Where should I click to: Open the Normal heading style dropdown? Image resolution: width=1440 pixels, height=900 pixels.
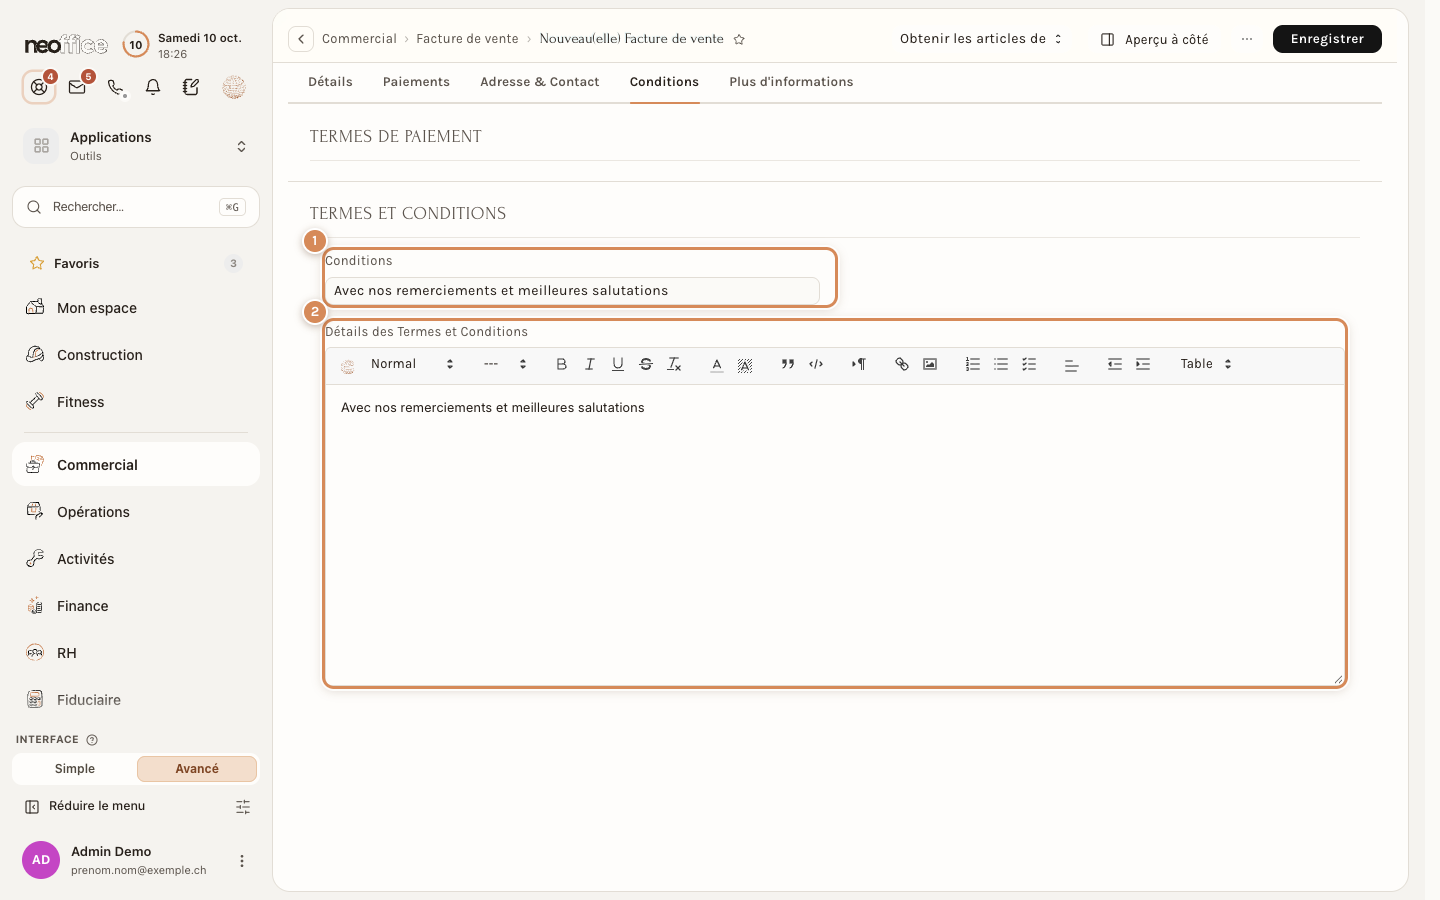[x=412, y=364]
